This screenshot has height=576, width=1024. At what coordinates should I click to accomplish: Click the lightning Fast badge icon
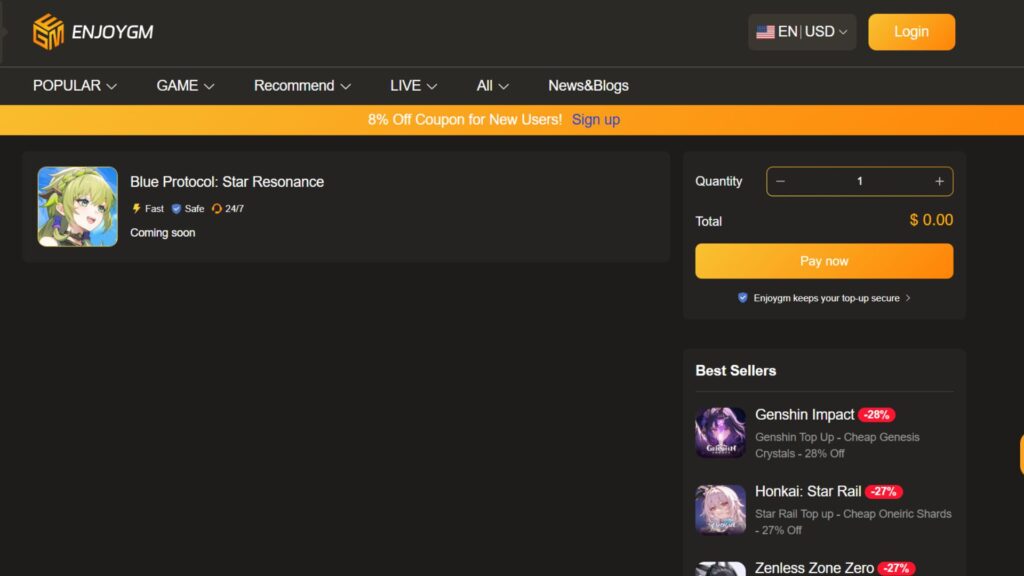click(x=137, y=209)
